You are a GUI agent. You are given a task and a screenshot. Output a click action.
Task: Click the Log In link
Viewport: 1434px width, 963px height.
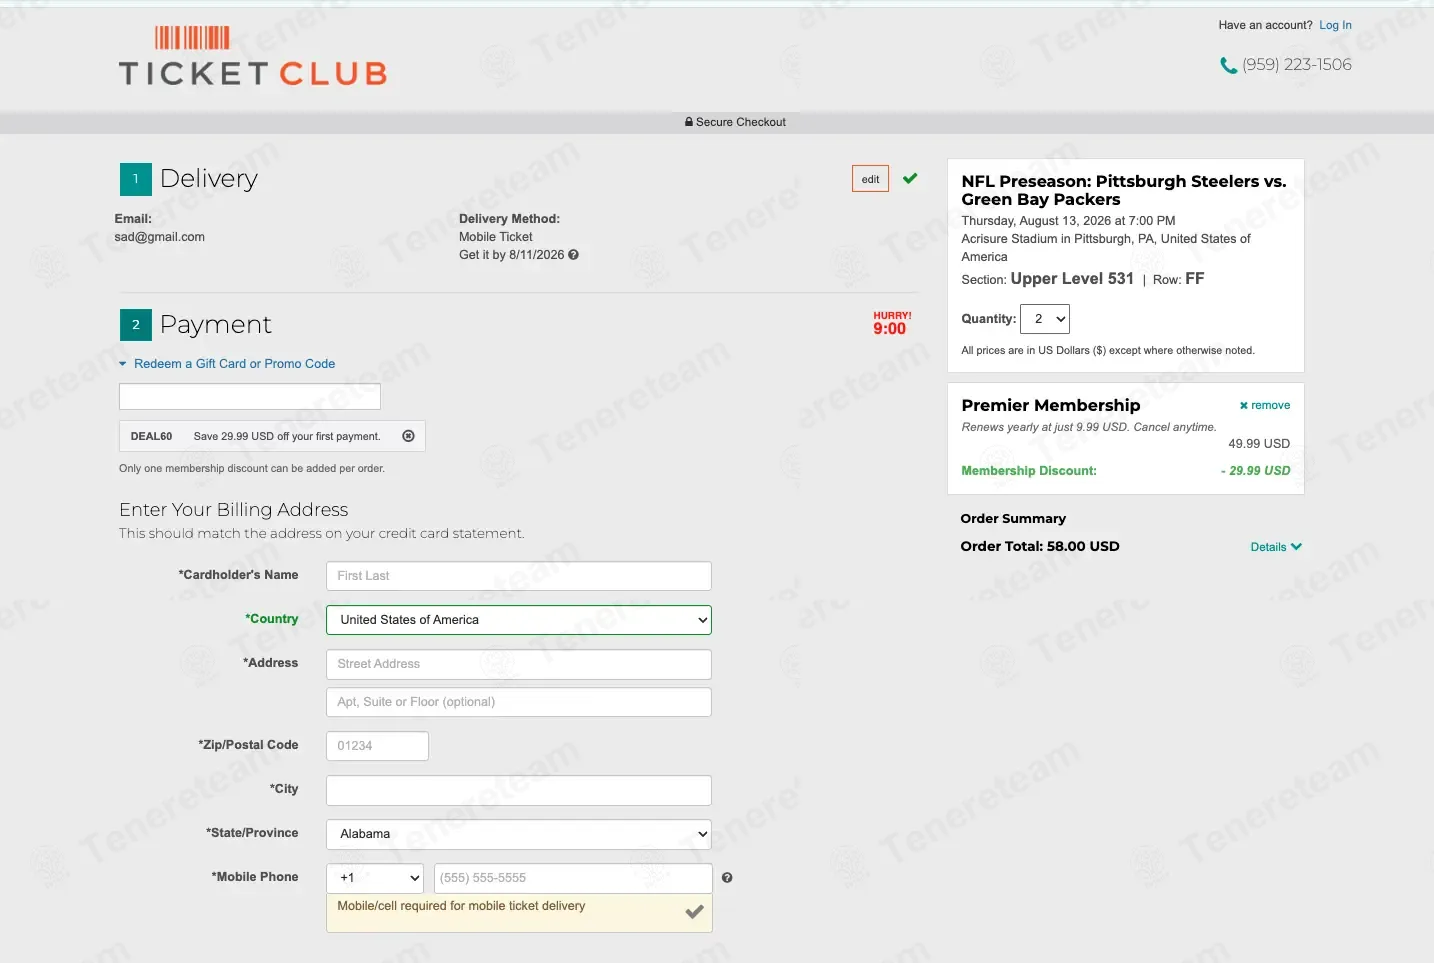tap(1335, 25)
